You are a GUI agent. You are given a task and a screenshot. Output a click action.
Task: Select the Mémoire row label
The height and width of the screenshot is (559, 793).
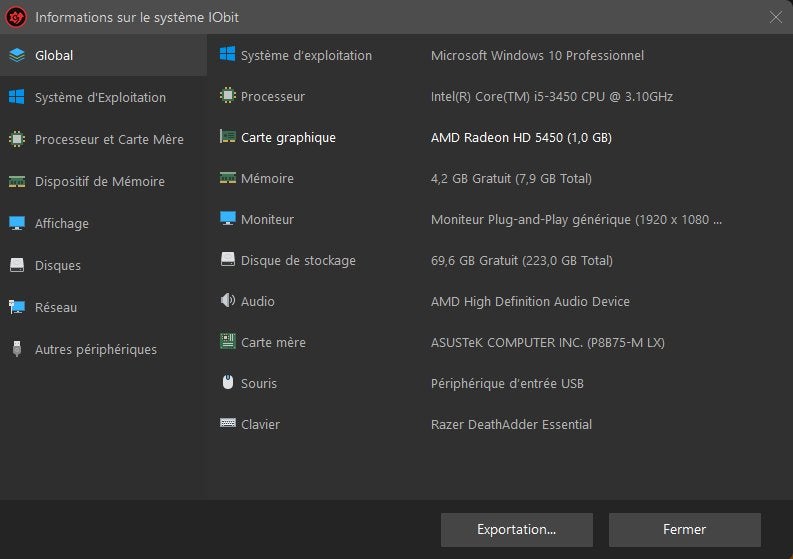[x=267, y=179]
